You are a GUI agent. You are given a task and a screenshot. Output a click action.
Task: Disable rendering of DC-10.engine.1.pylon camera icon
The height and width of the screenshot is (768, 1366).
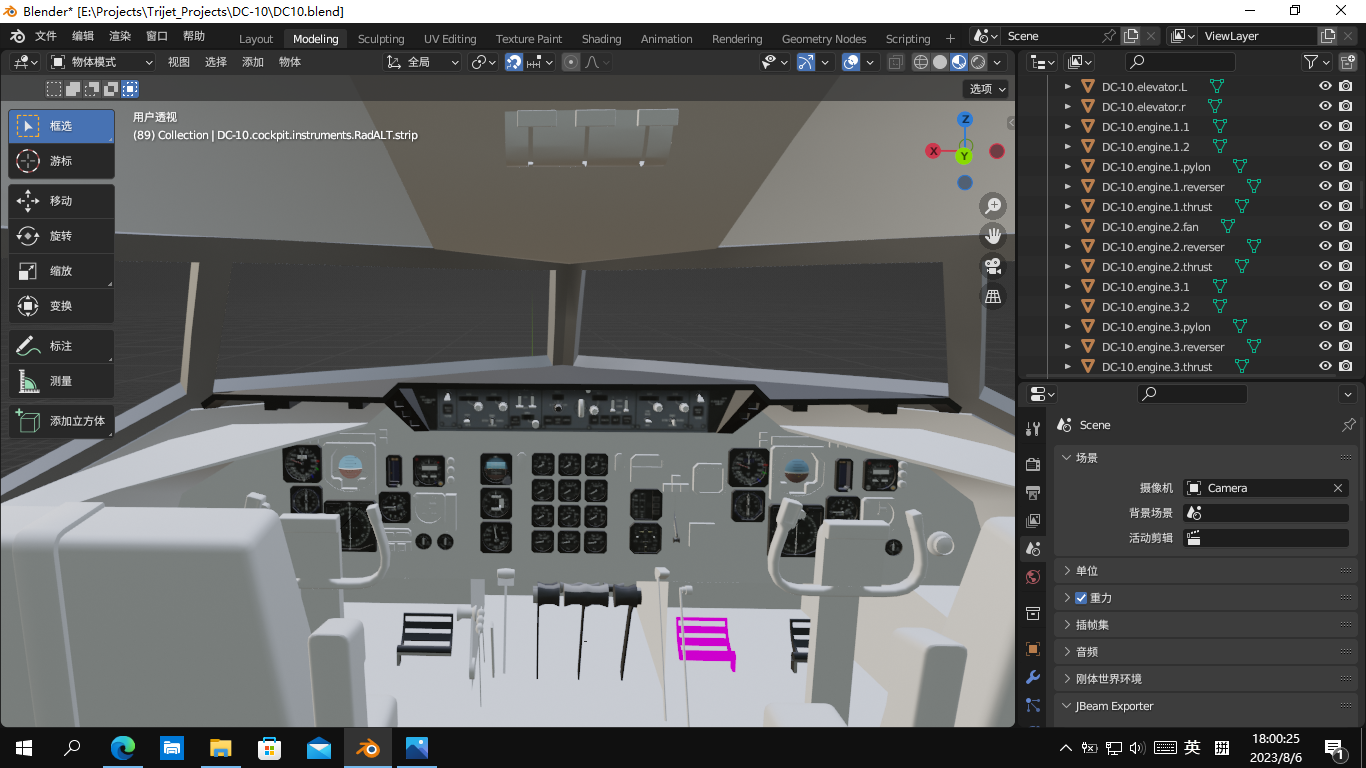1346,166
